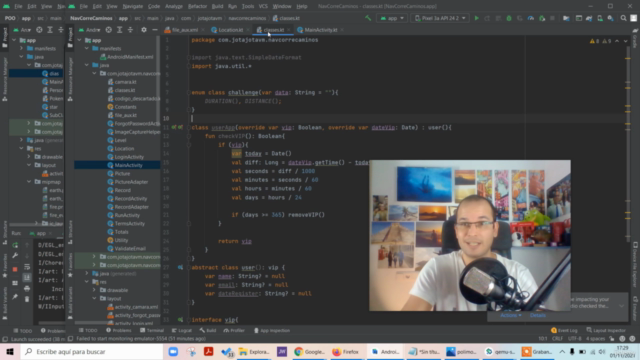Expand the drawable folder under res
This screenshot has width=640, height=360.
[x=94, y=290]
